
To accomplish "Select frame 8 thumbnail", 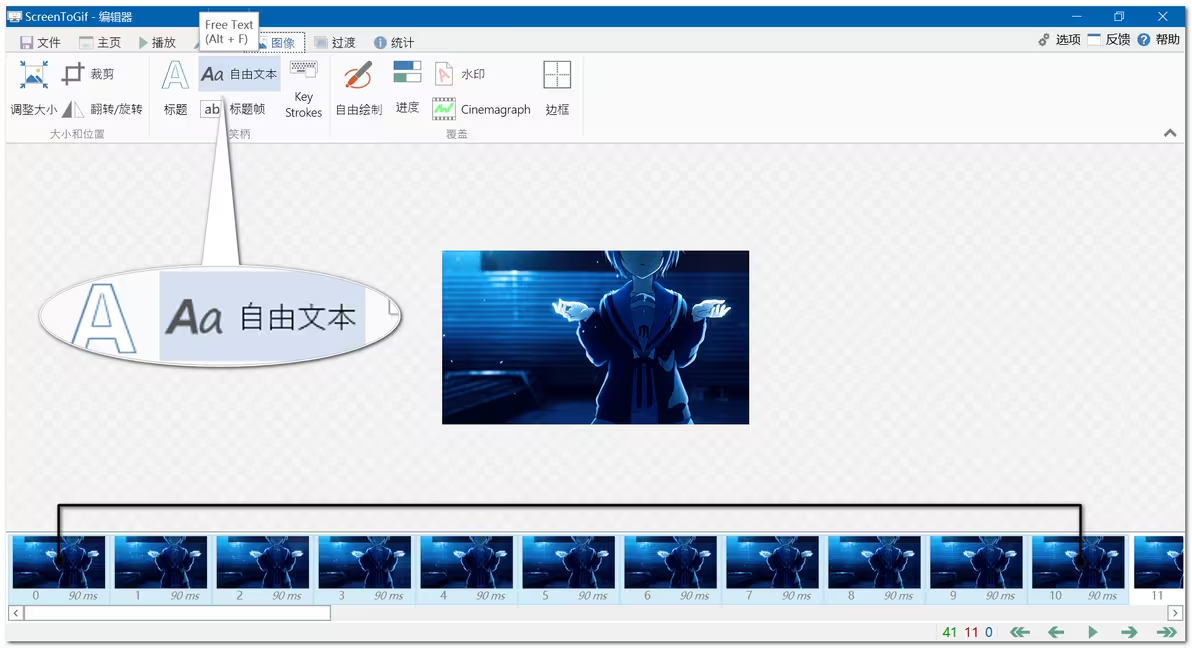I will [874, 569].
